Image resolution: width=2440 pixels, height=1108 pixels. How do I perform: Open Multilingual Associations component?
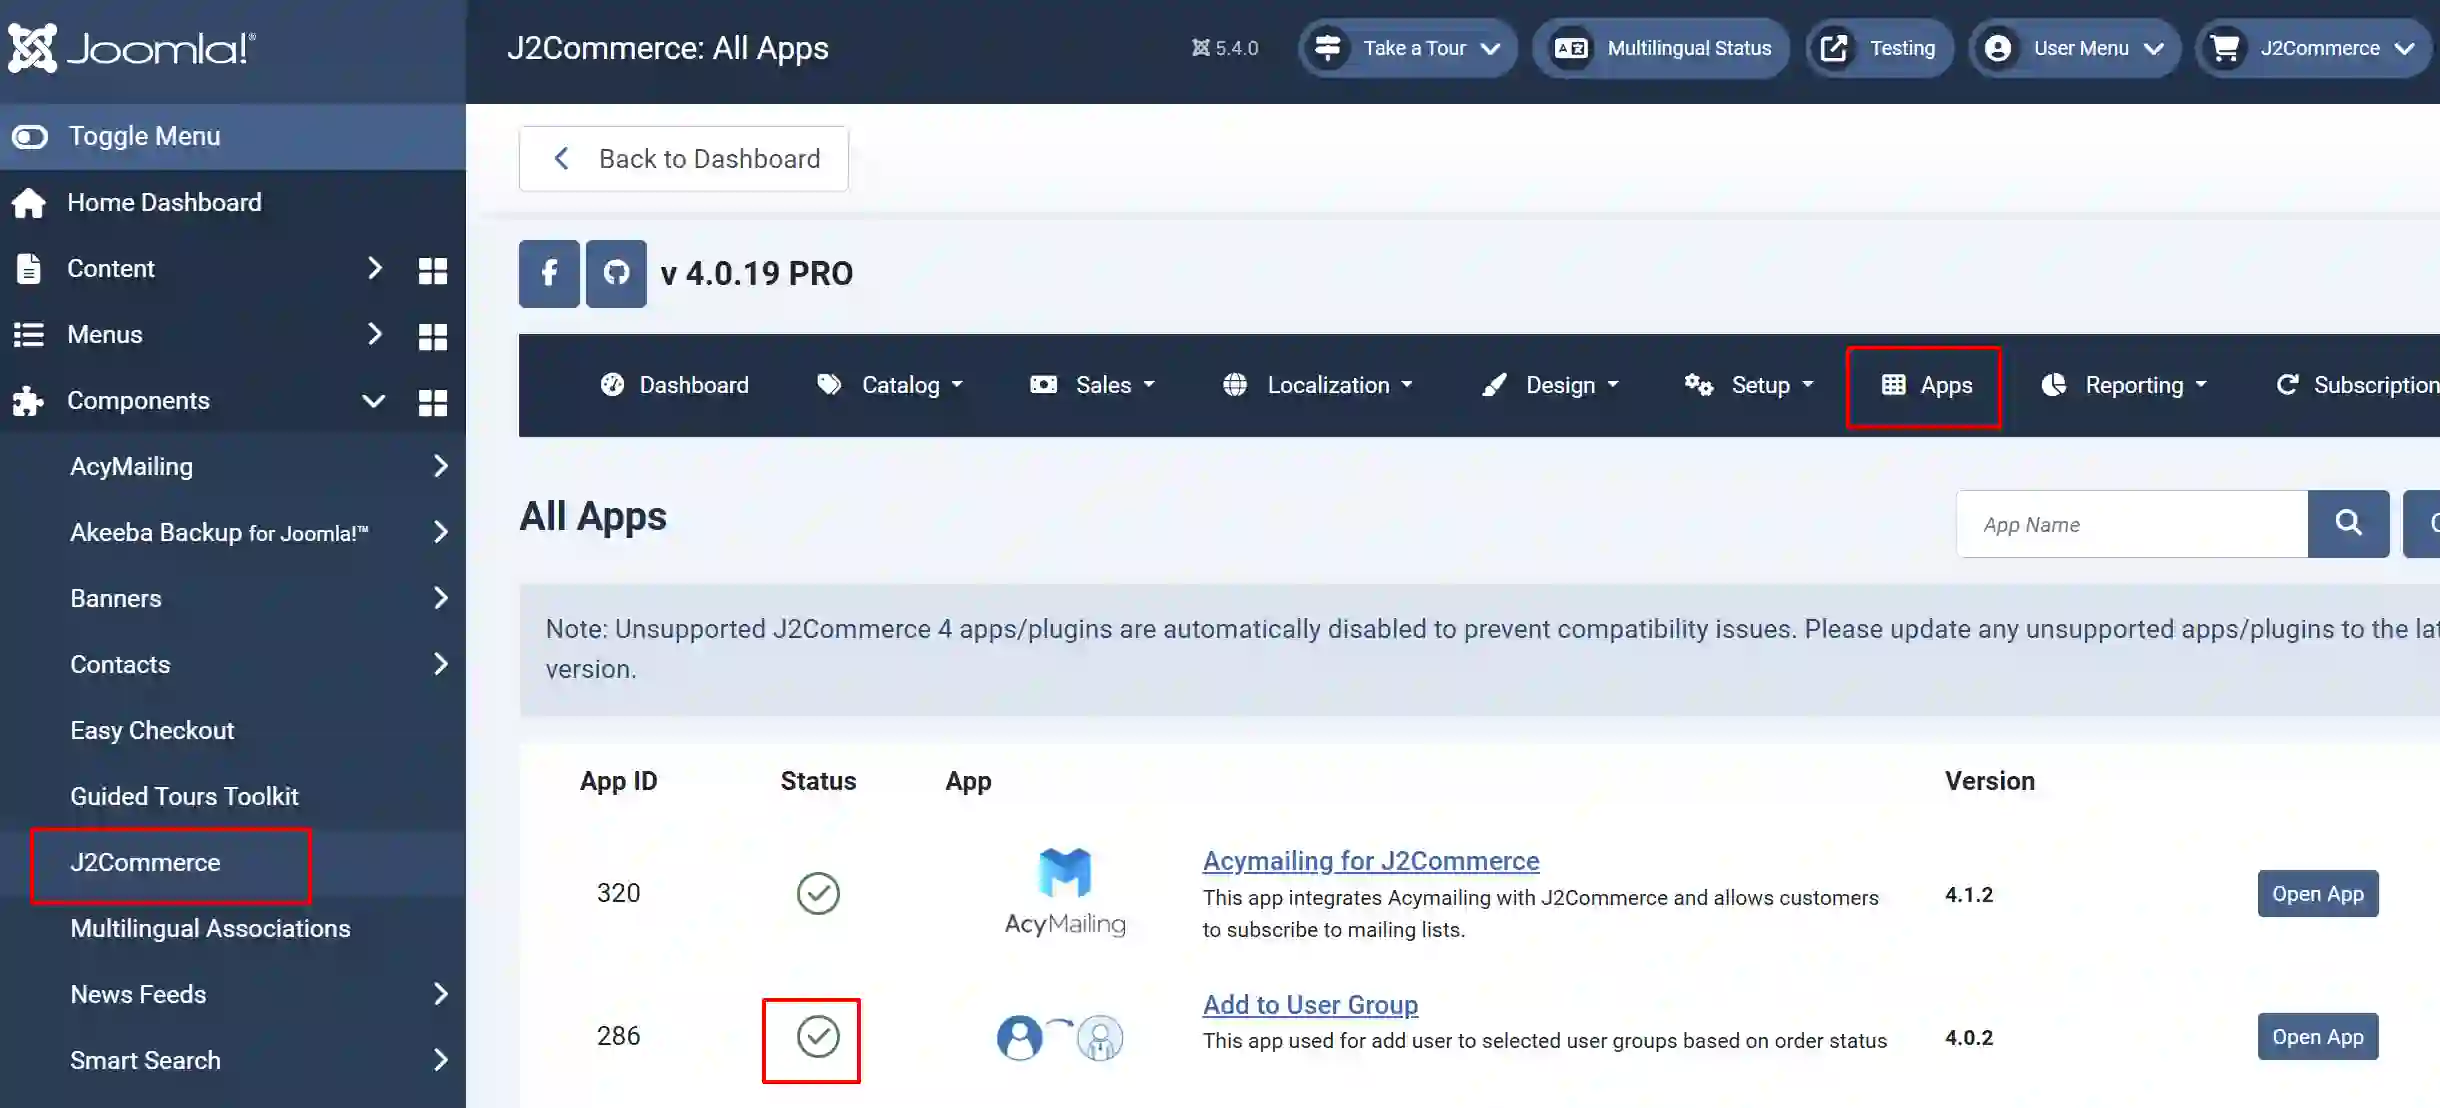click(x=210, y=928)
